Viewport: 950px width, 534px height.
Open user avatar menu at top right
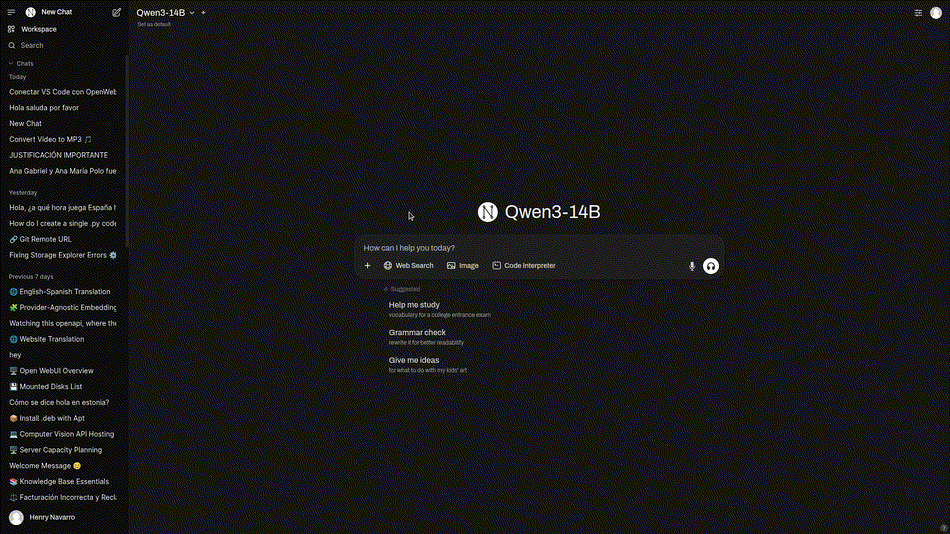click(x=936, y=13)
